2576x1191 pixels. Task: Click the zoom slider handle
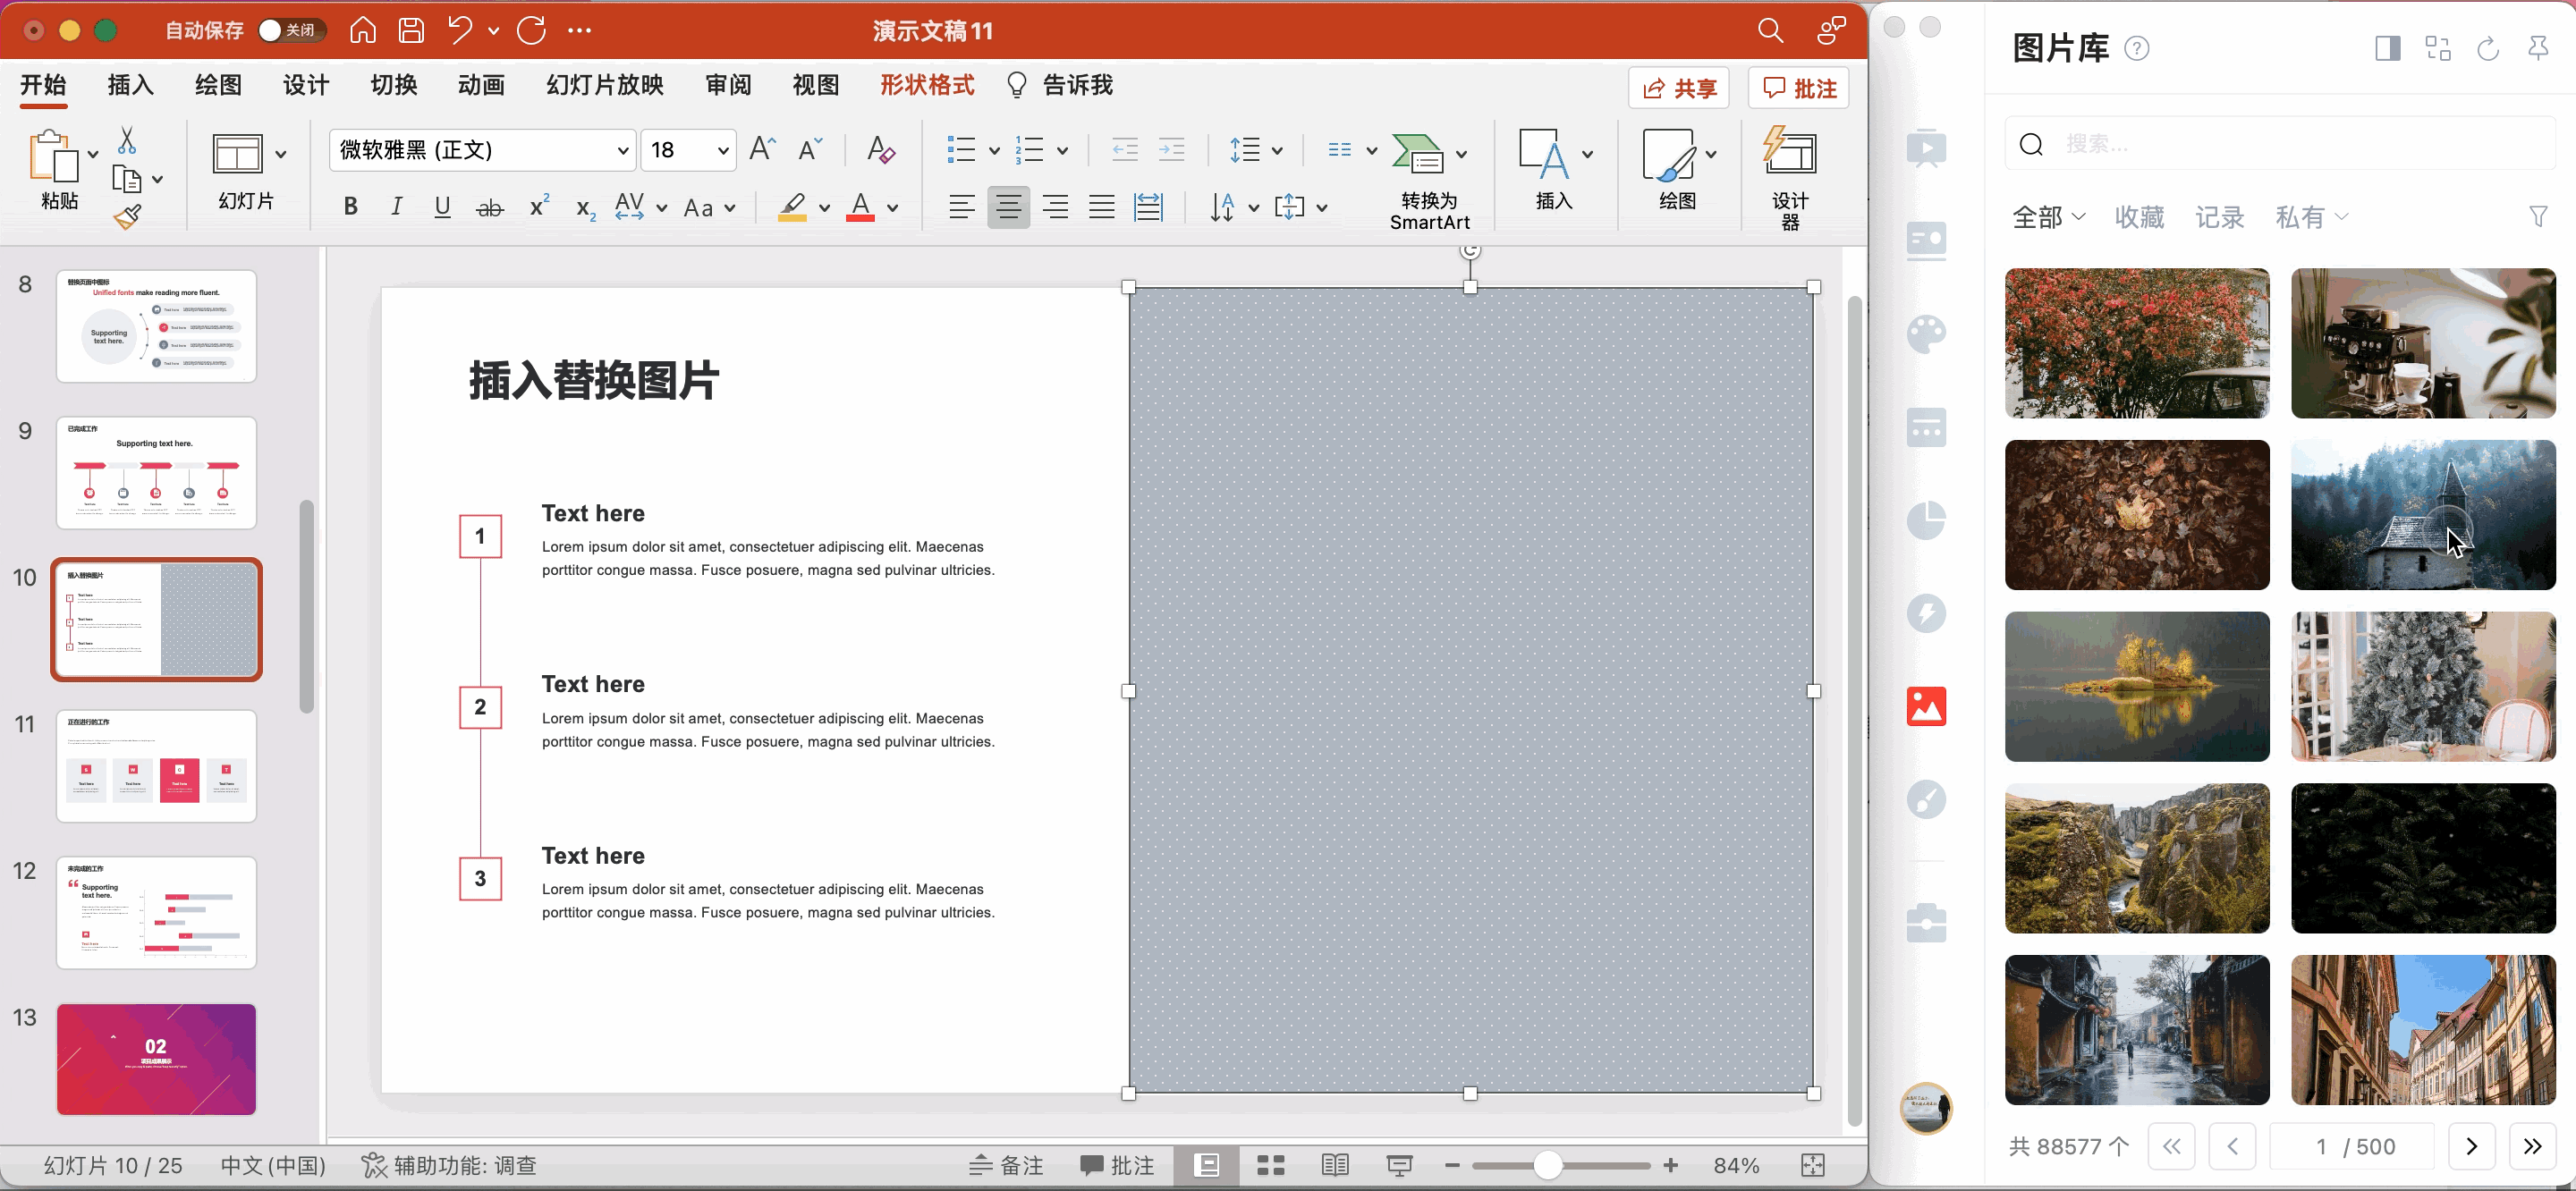coord(1547,1165)
